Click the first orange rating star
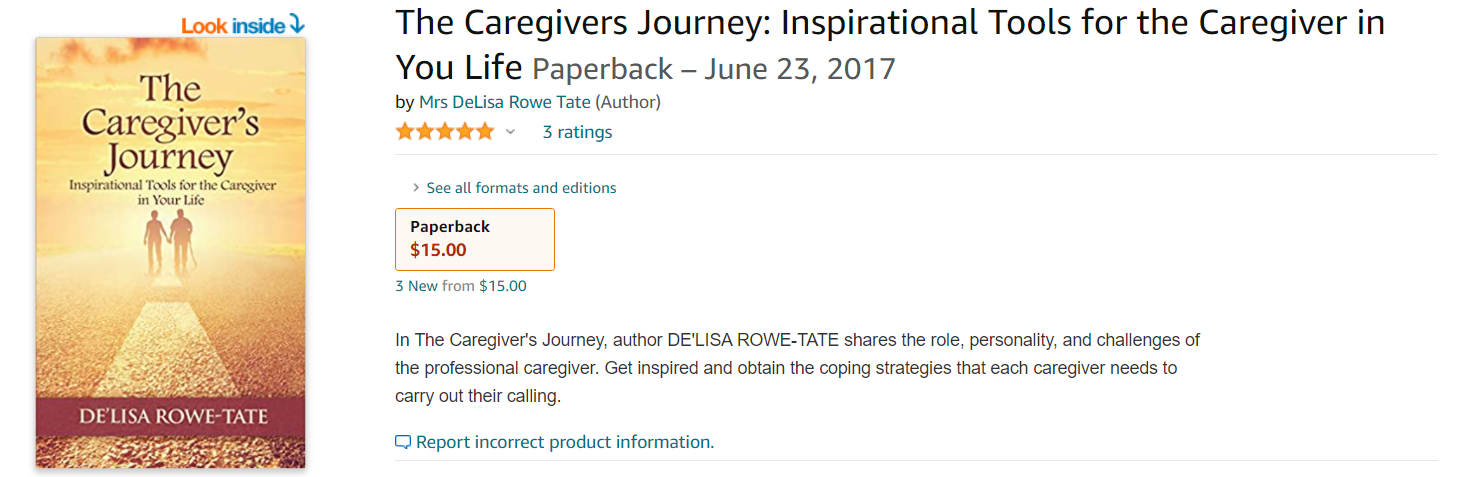 (405, 132)
